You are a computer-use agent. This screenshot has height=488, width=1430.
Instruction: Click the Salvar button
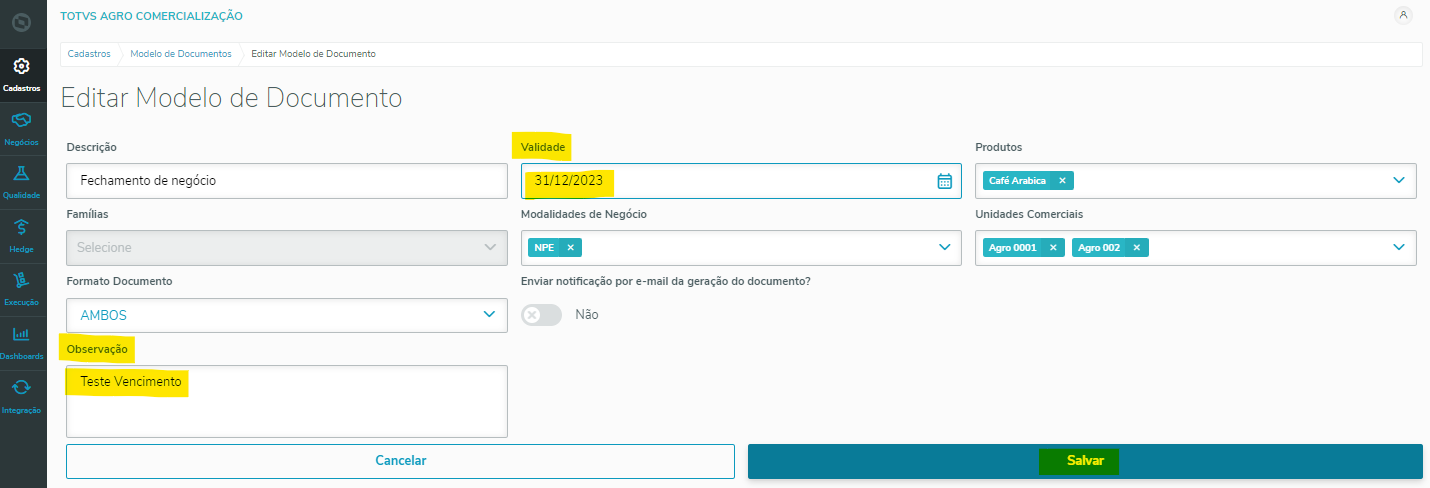[1085, 461]
